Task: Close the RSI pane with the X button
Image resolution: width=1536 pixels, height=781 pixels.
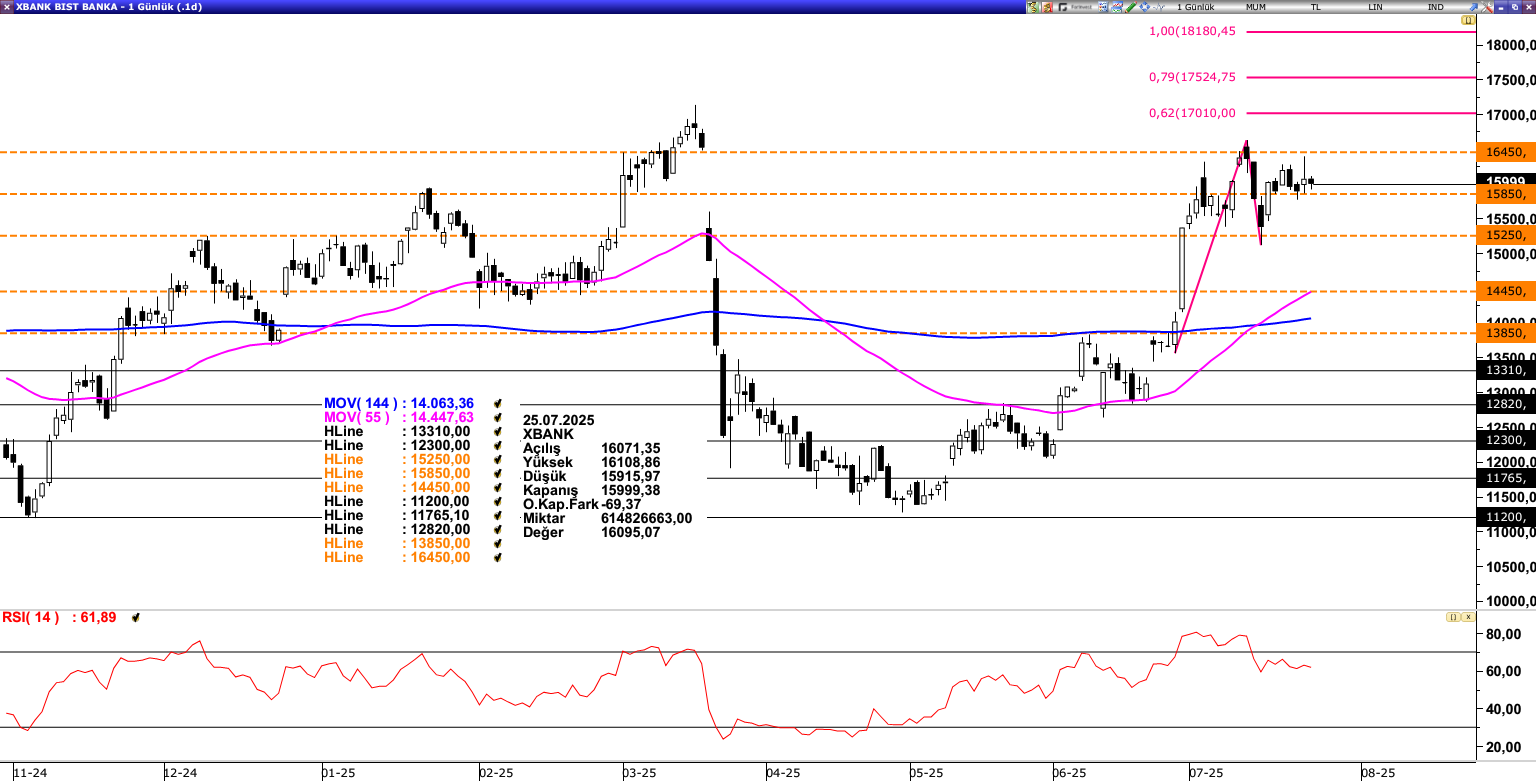Action: point(1468,617)
